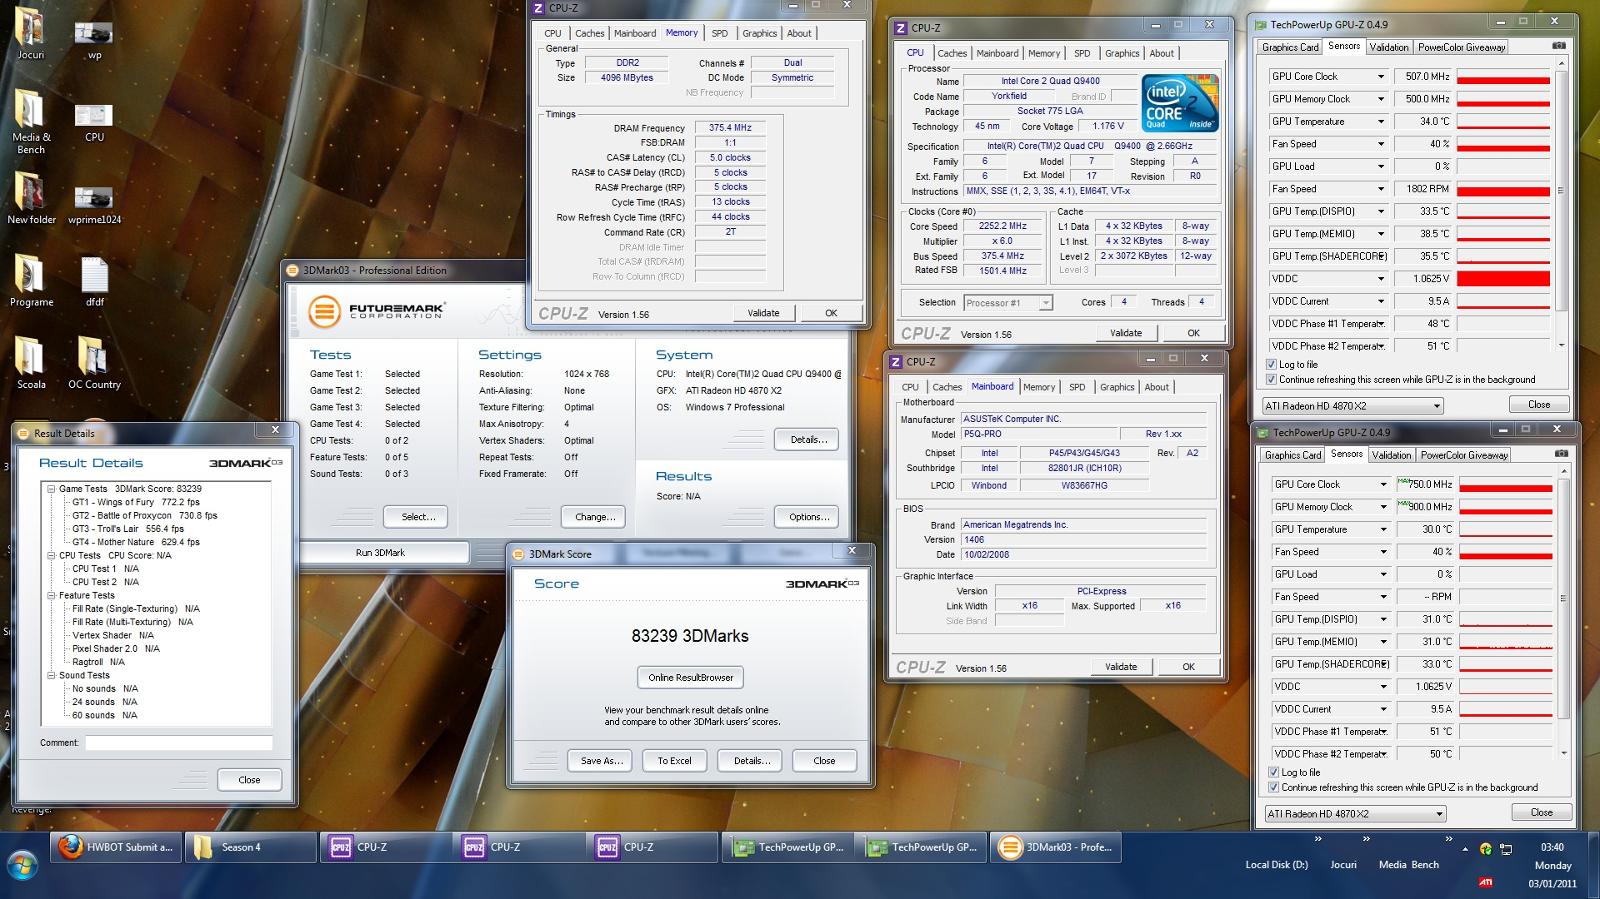The image size is (1600, 899).
Task: Click System Details button in 3DMark03
Action: [808, 439]
